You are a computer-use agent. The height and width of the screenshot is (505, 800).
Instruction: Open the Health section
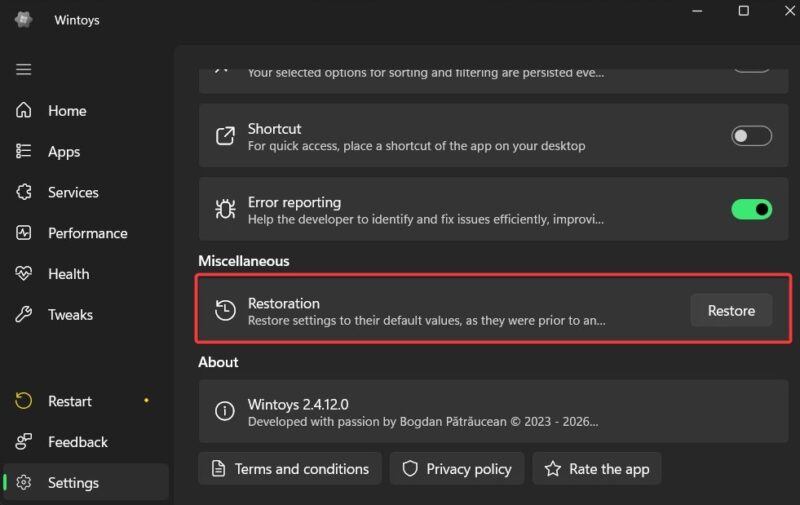coord(86,273)
